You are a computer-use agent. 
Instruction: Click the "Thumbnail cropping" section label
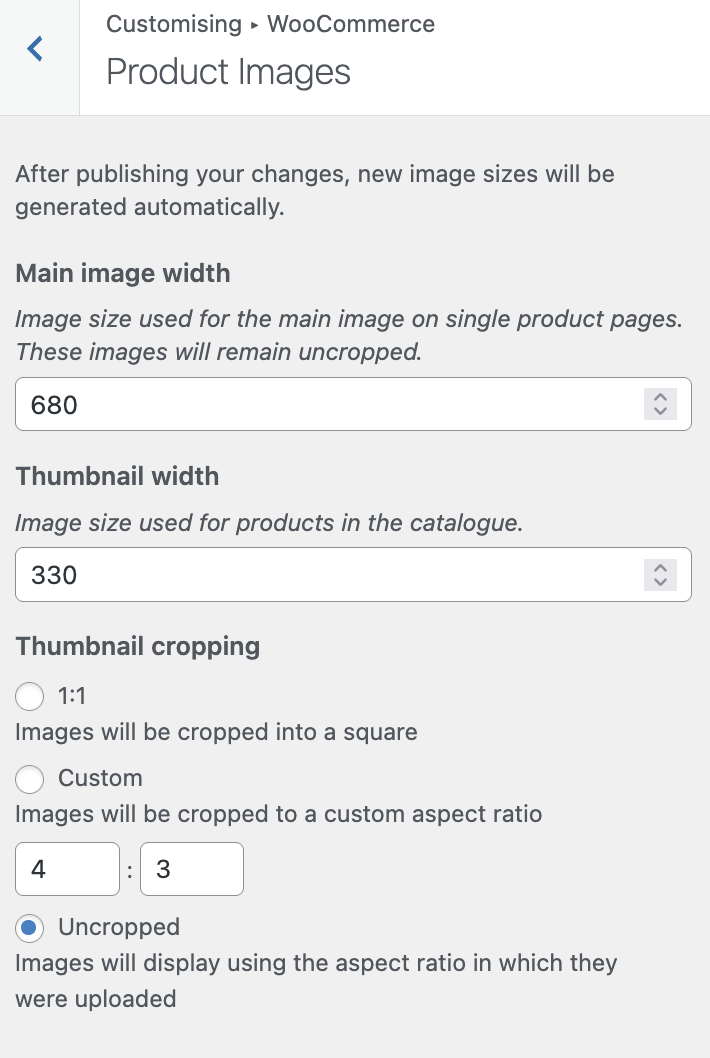pos(138,646)
